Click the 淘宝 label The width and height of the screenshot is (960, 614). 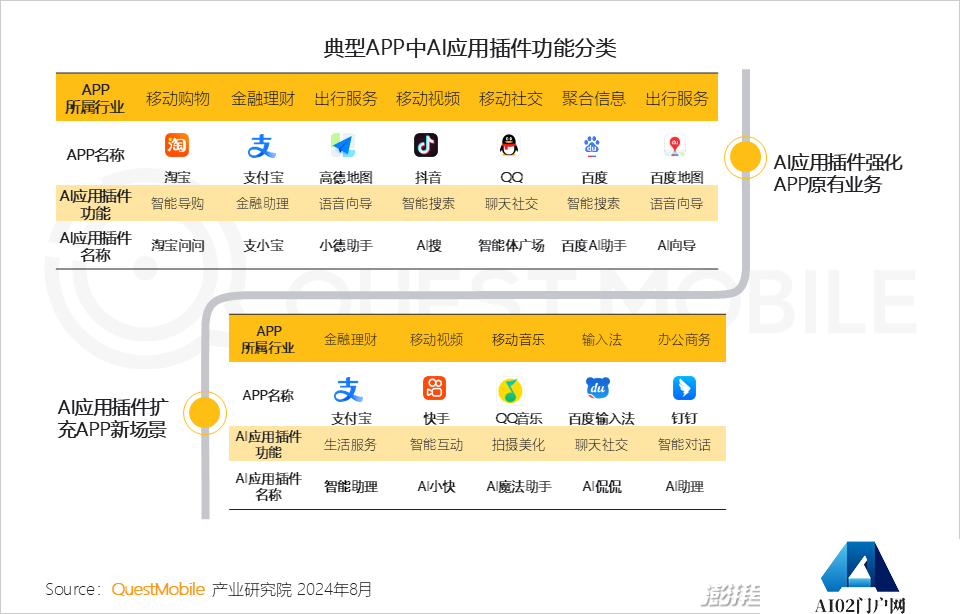(x=177, y=178)
